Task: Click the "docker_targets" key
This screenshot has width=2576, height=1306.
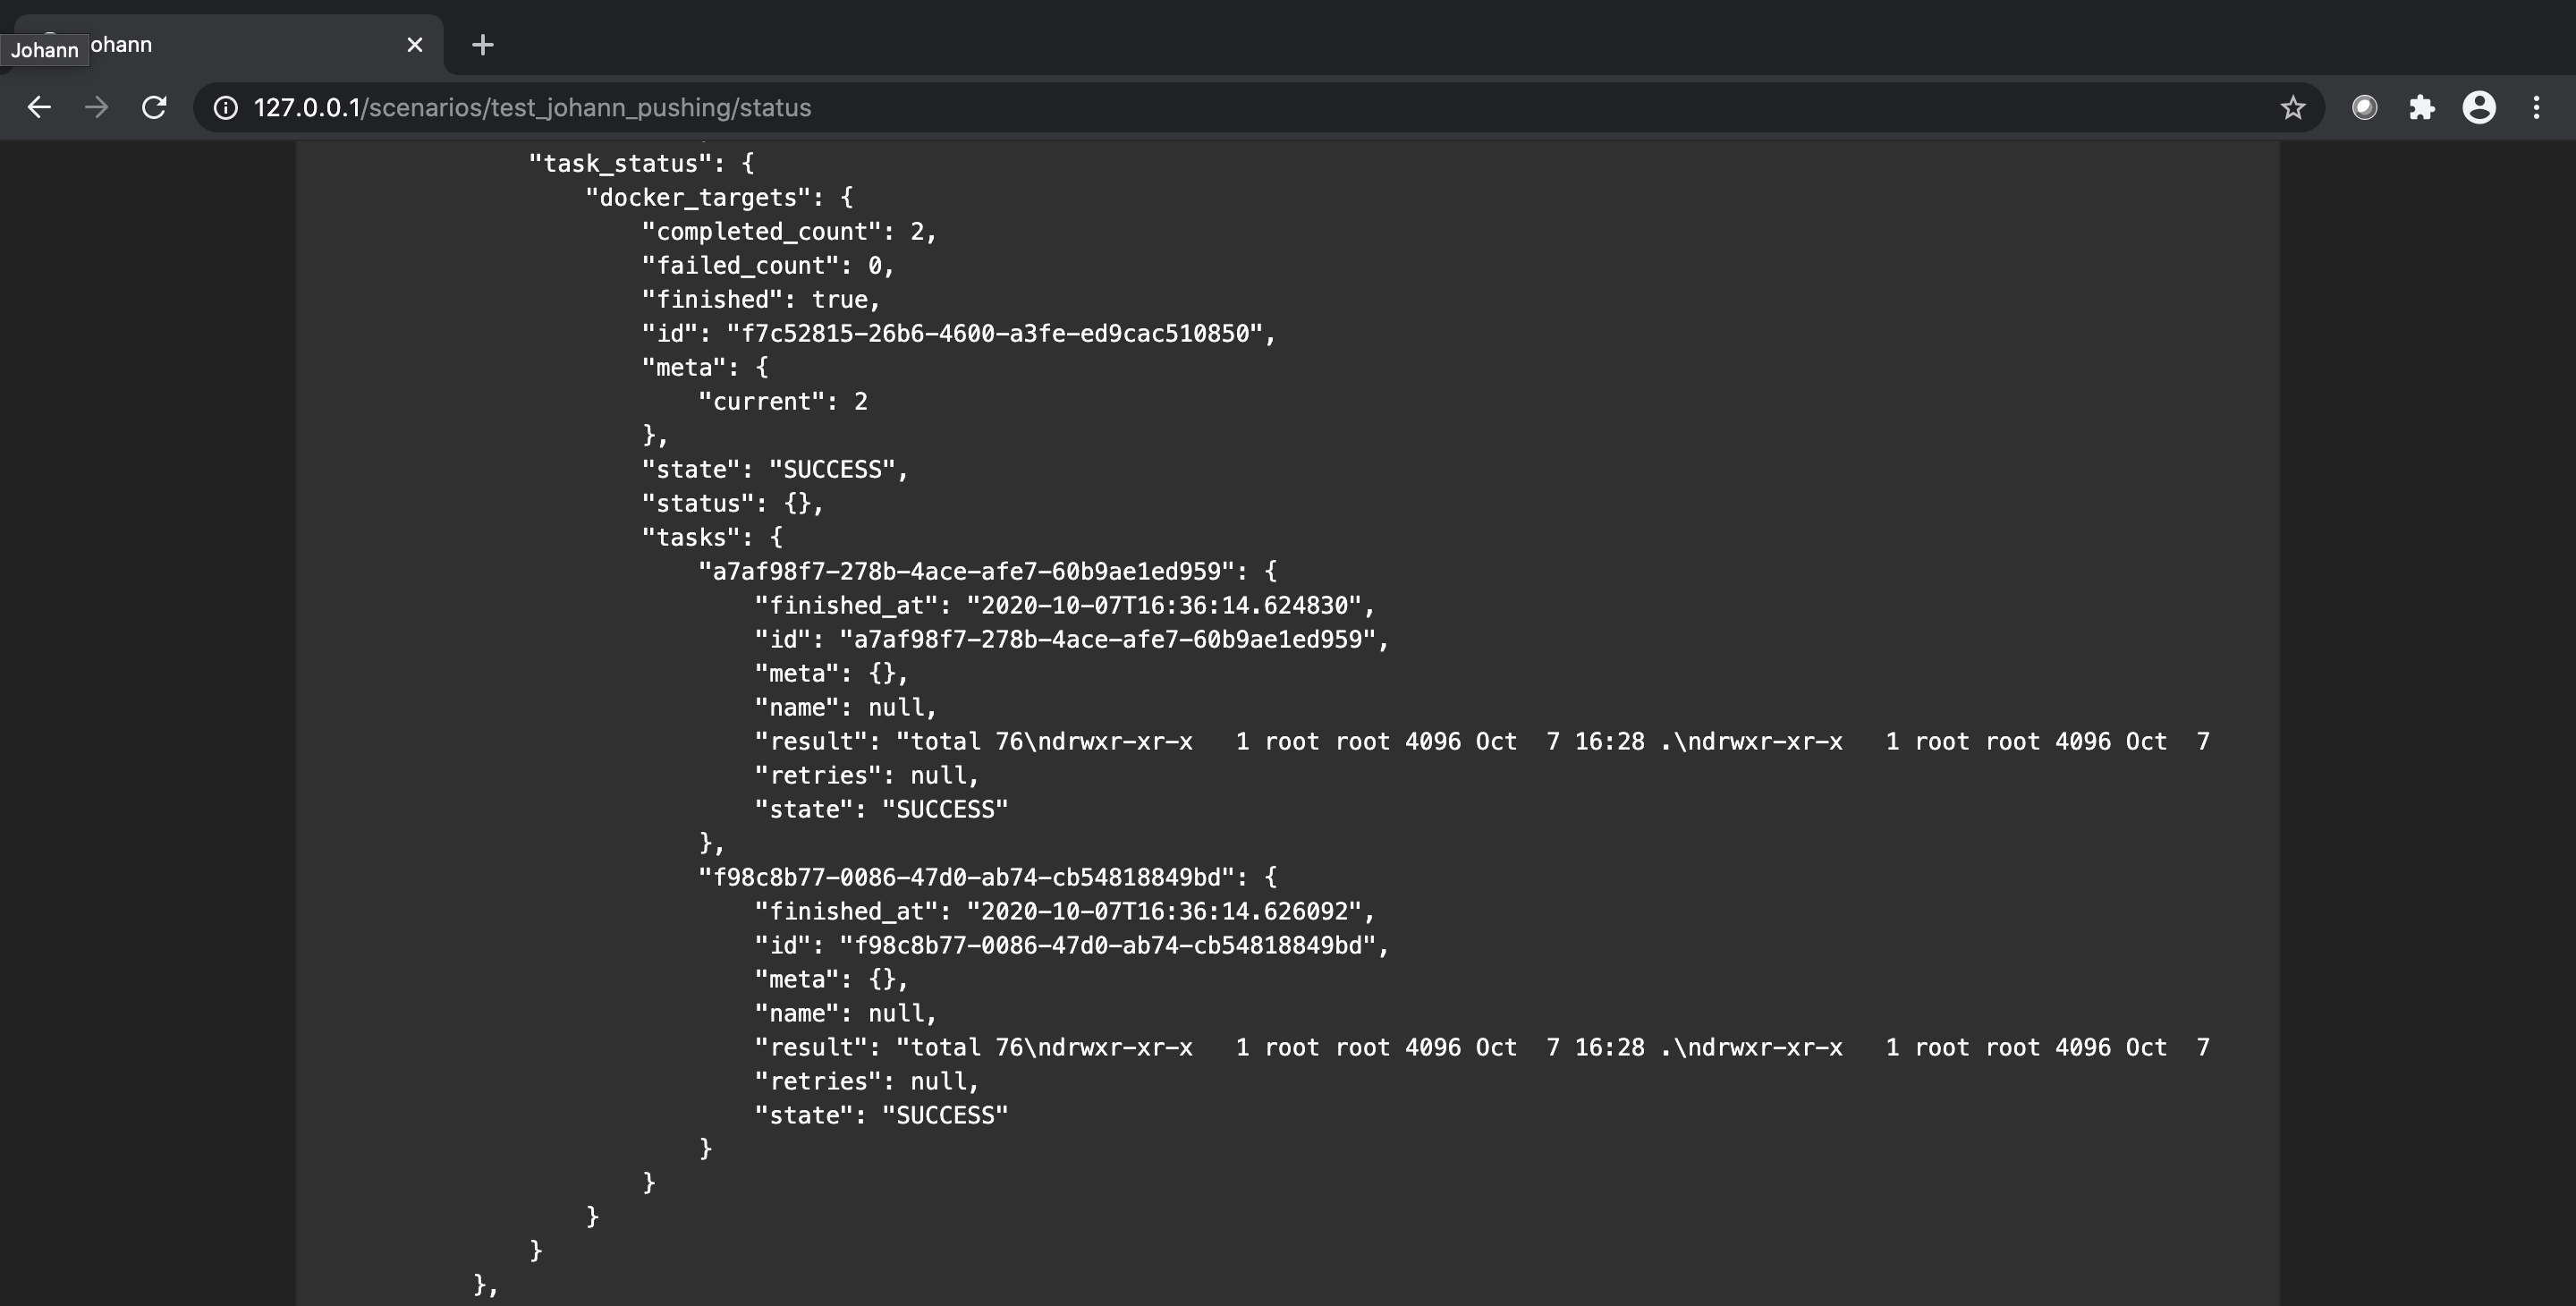Action: 705,197
